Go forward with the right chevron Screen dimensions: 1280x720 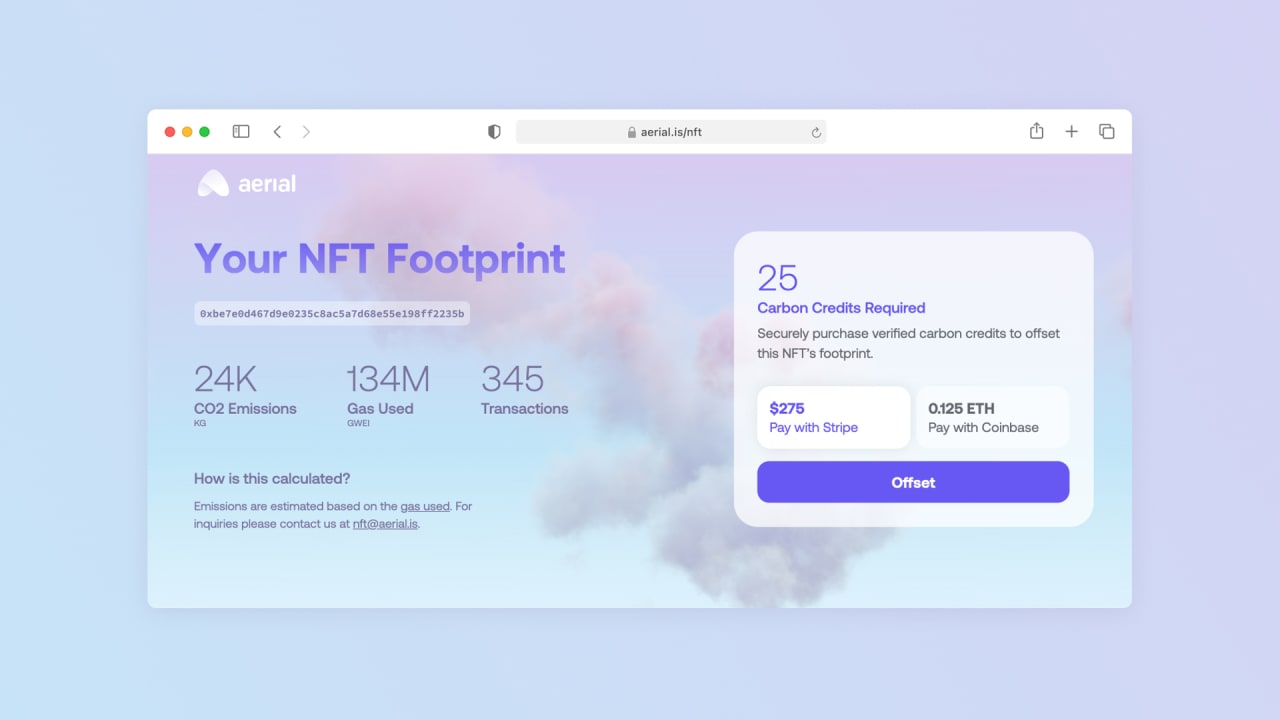tap(306, 131)
